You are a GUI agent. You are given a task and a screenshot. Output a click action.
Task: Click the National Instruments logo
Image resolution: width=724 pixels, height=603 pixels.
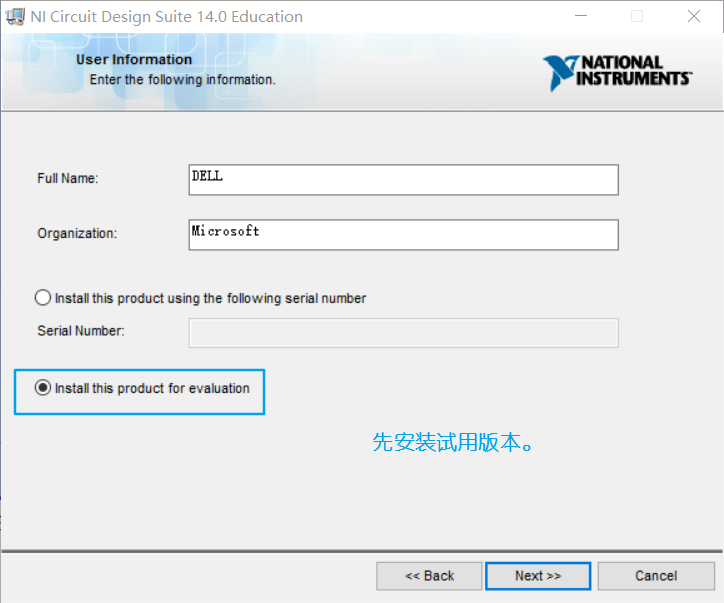[617, 72]
